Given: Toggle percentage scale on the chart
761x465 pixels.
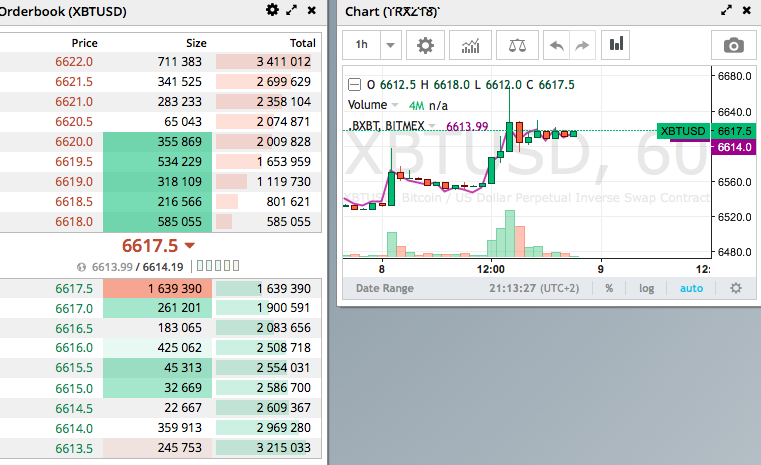Looking at the screenshot, I should [x=609, y=288].
